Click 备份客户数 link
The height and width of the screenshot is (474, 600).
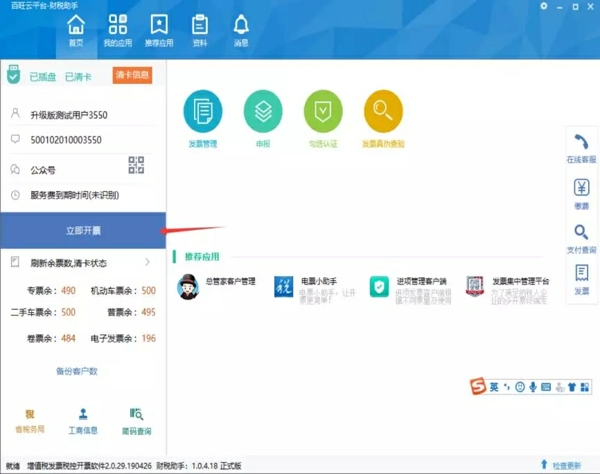(x=77, y=371)
